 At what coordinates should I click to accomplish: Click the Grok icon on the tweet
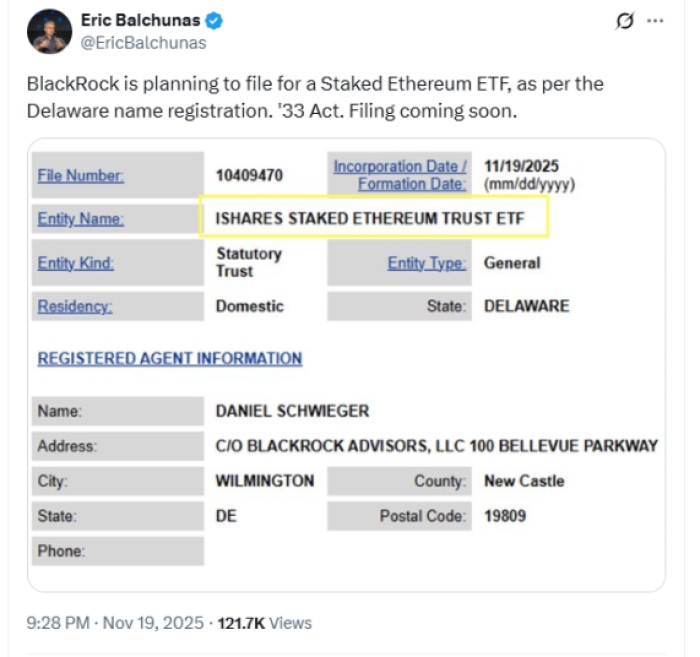(x=625, y=21)
